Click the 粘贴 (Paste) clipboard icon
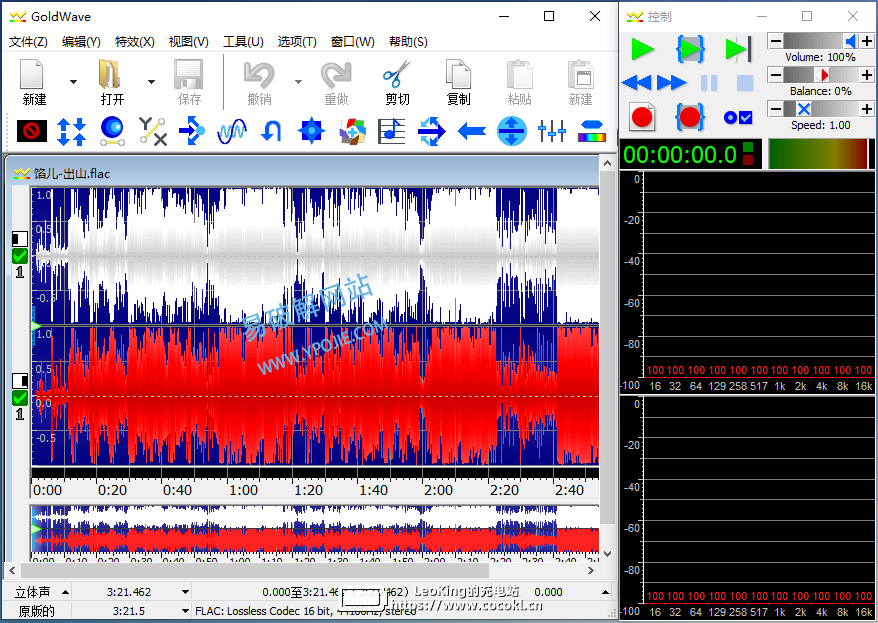 tap(520, 75)
